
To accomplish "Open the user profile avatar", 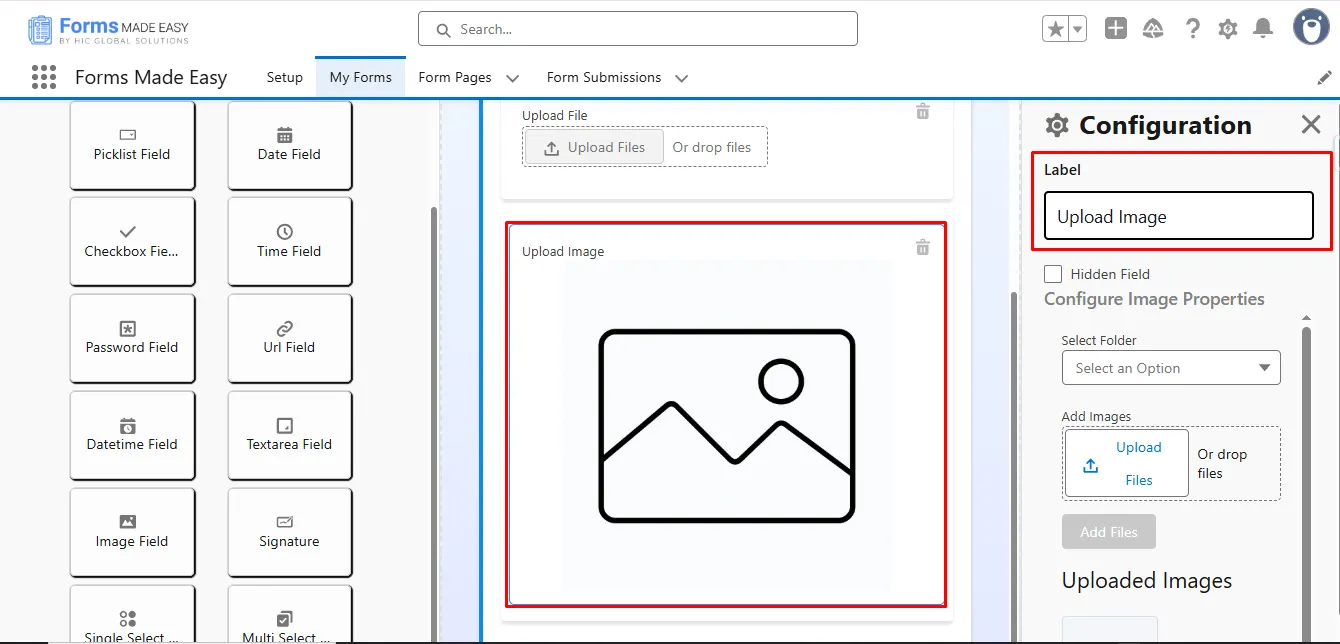I will point(1311,28).
